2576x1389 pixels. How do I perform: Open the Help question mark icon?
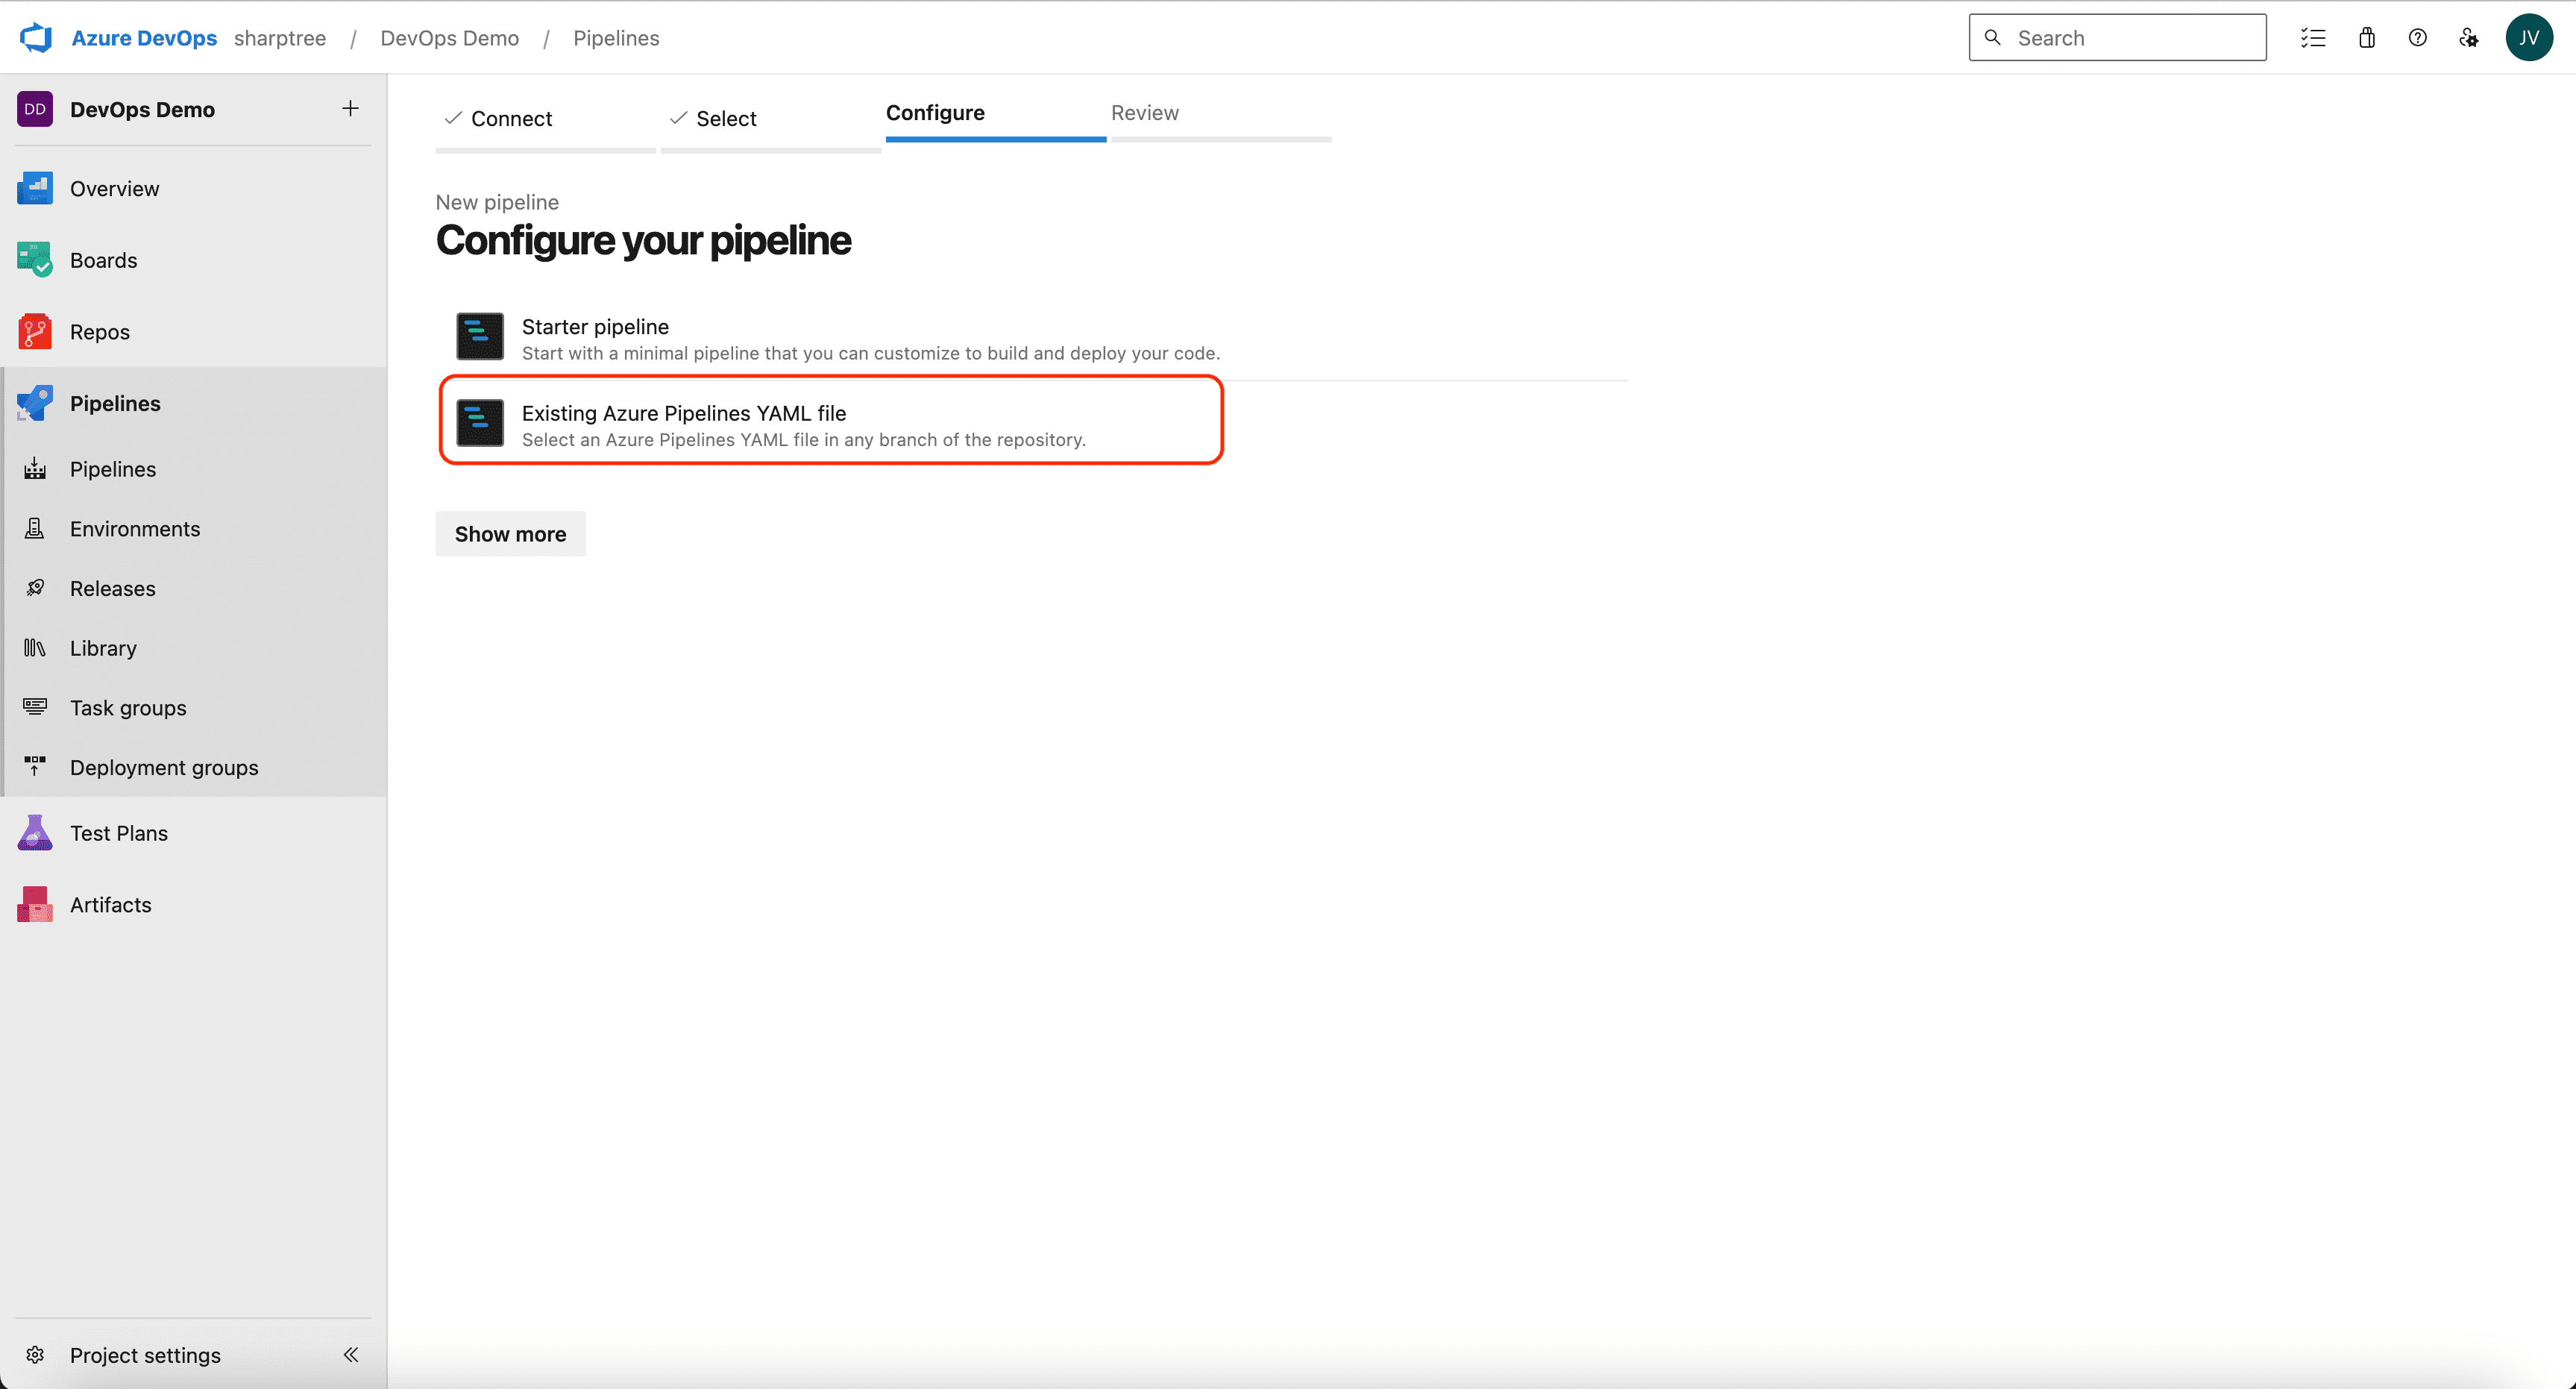click(2418, 38)
